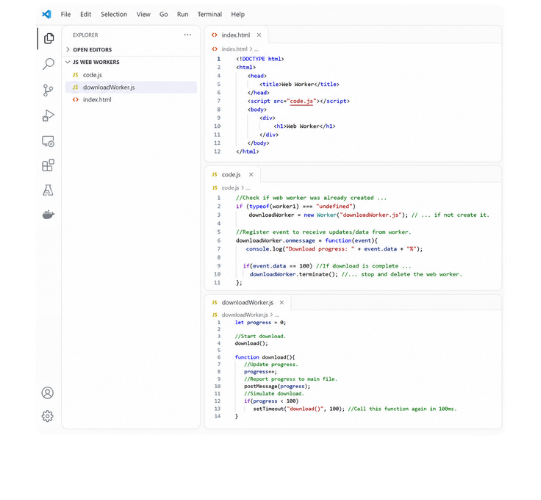The height and width of the screenshot is (500, 541).
Task: Open the Help menu
Action: 238,14
